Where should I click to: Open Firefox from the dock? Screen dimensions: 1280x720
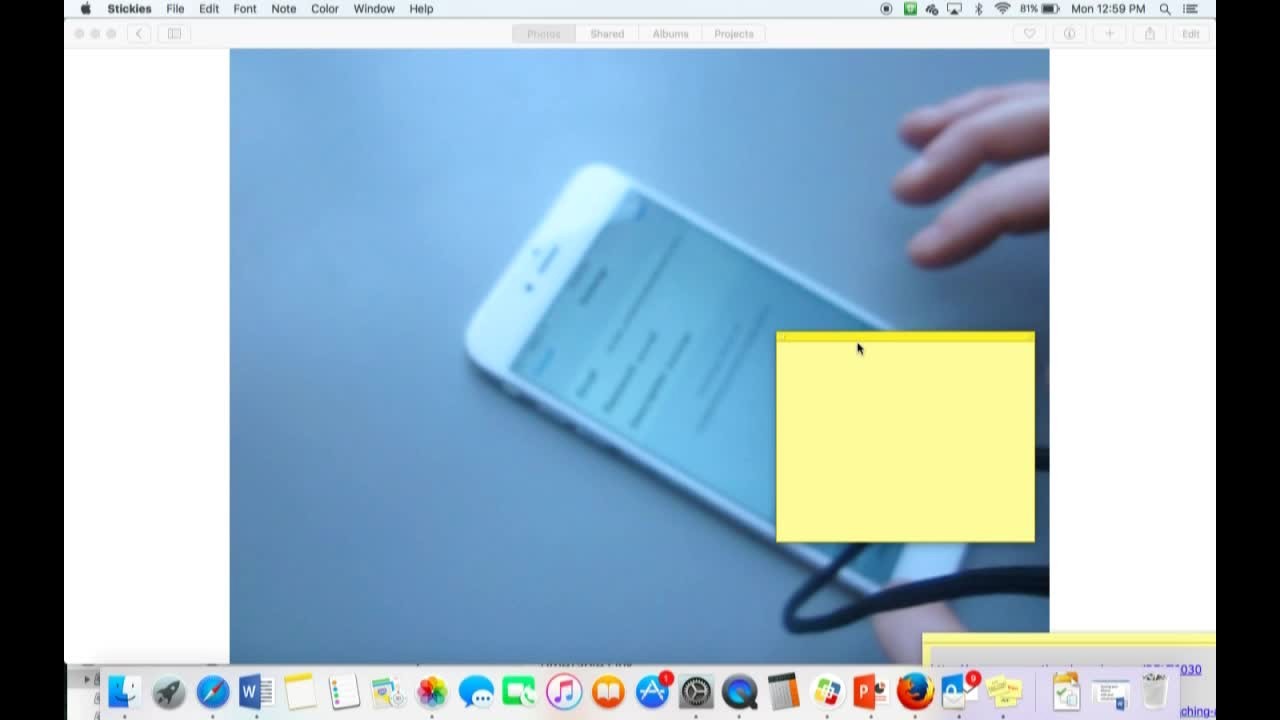point(914,692)
